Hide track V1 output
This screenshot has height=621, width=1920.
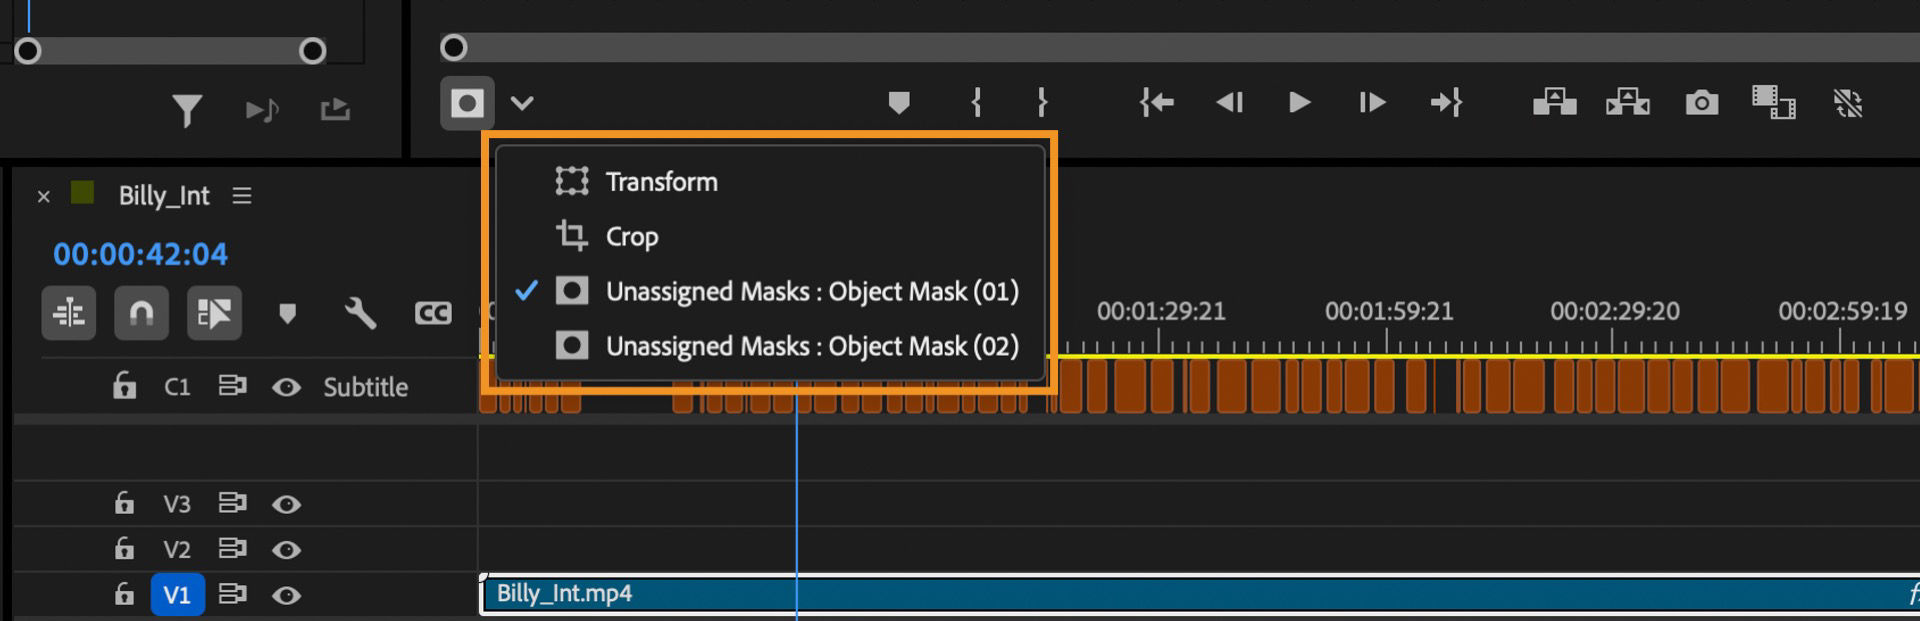(286, 596)
